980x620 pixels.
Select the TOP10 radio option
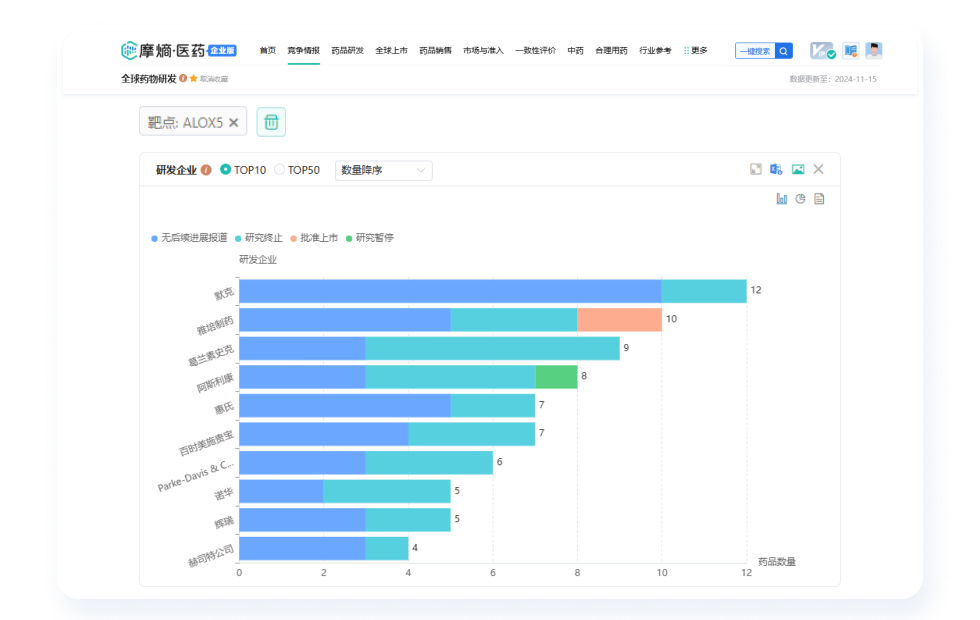[x=226, y=169]
